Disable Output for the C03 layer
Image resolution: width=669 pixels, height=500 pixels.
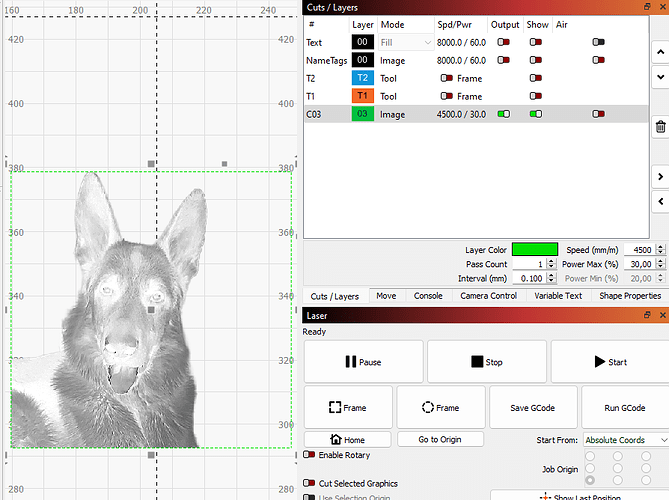(503, 114)
